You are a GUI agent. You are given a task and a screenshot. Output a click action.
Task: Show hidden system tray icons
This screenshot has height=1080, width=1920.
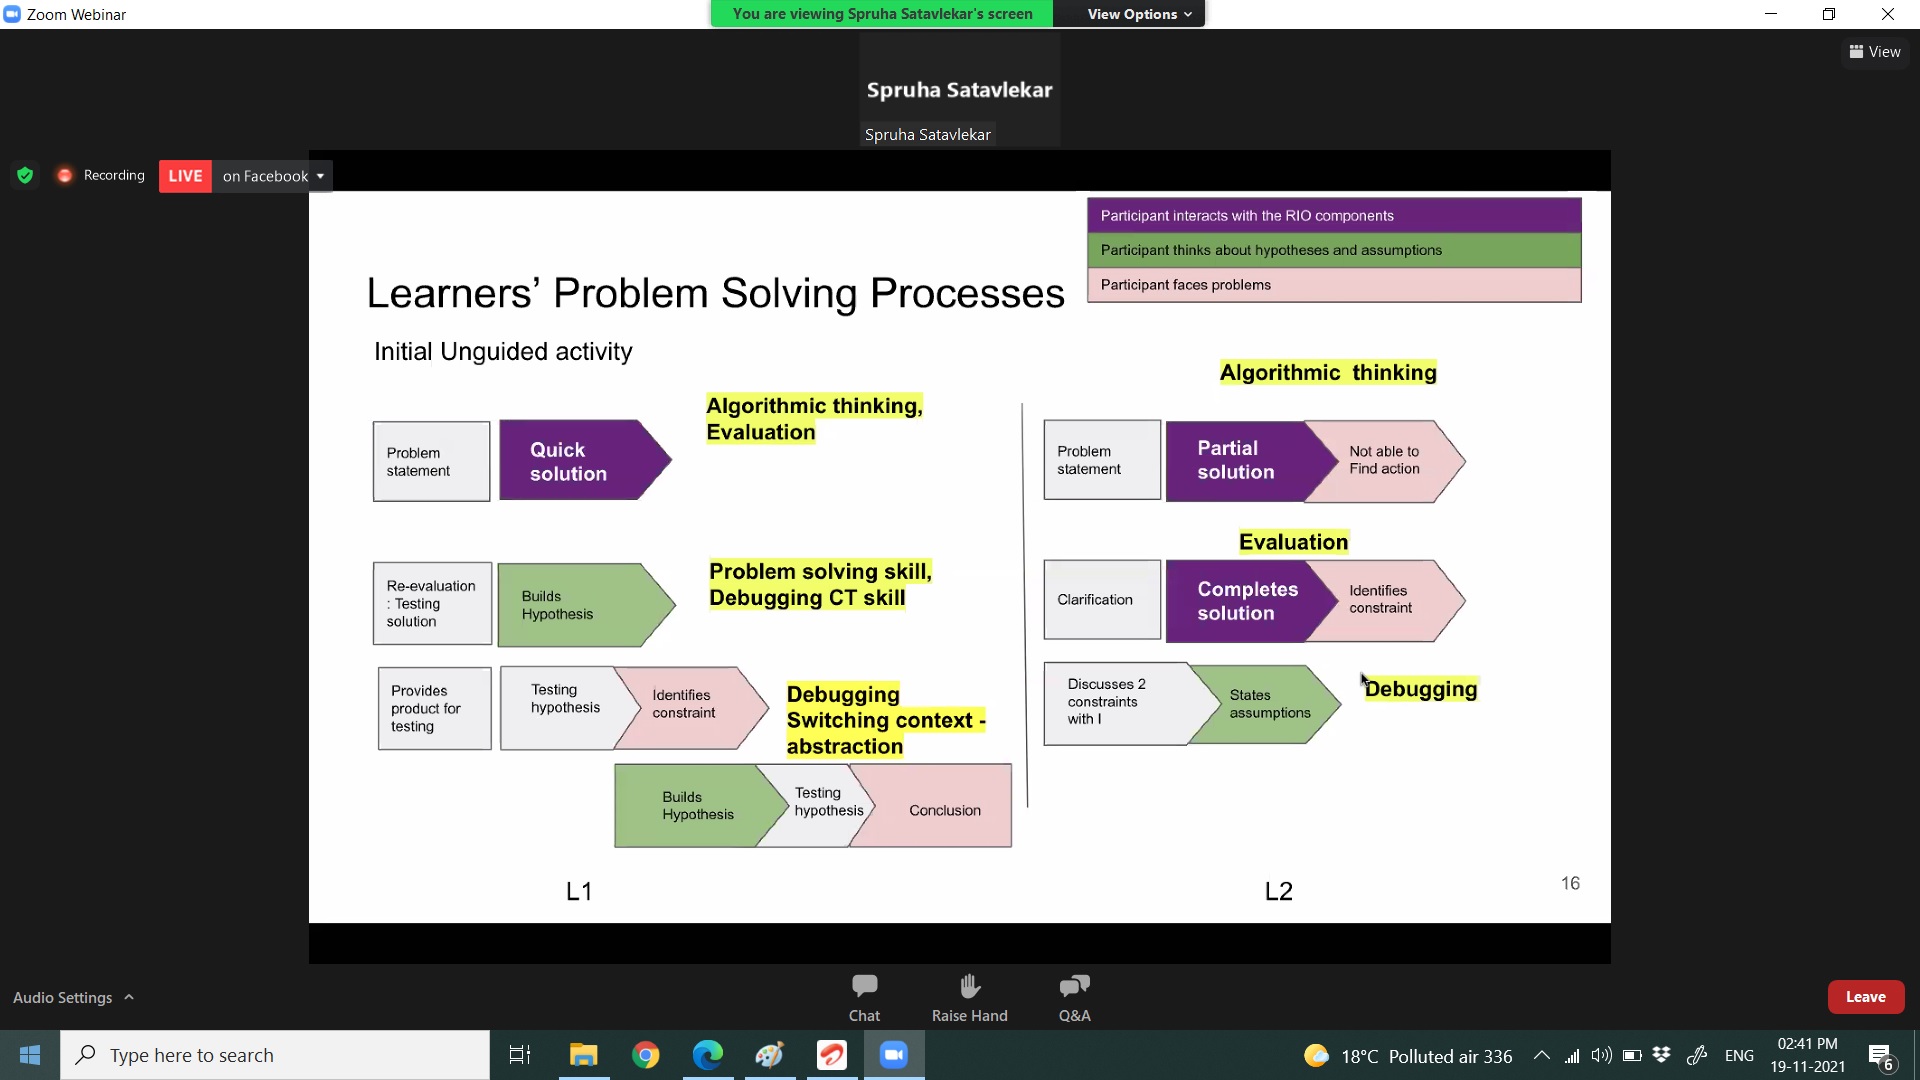pyautogui.click(x=1541, y=1055)
